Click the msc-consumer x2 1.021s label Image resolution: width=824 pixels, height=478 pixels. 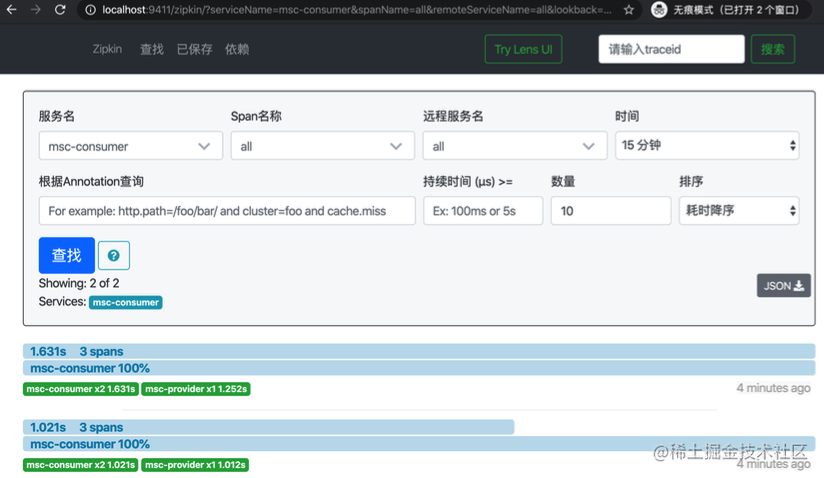tap(80, 465)
